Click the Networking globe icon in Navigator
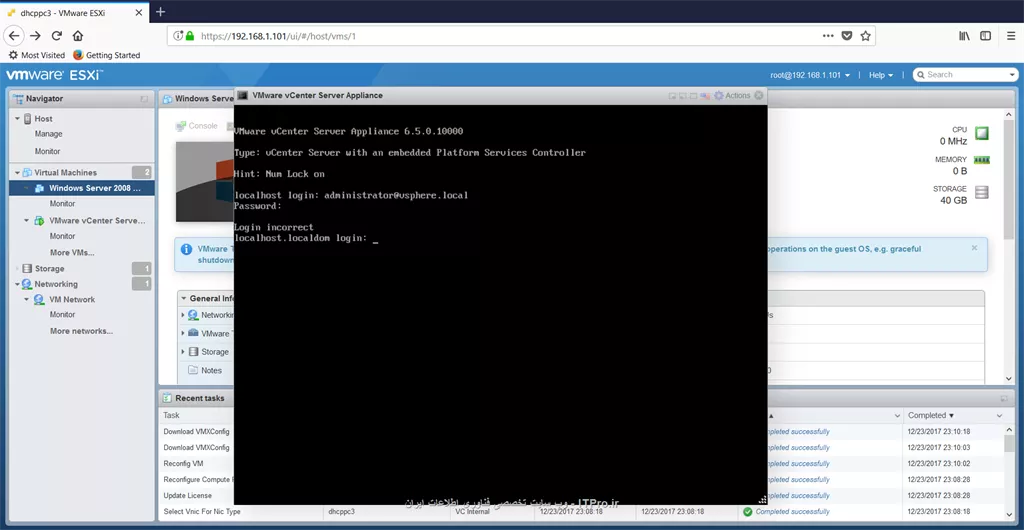 point(27,284)
